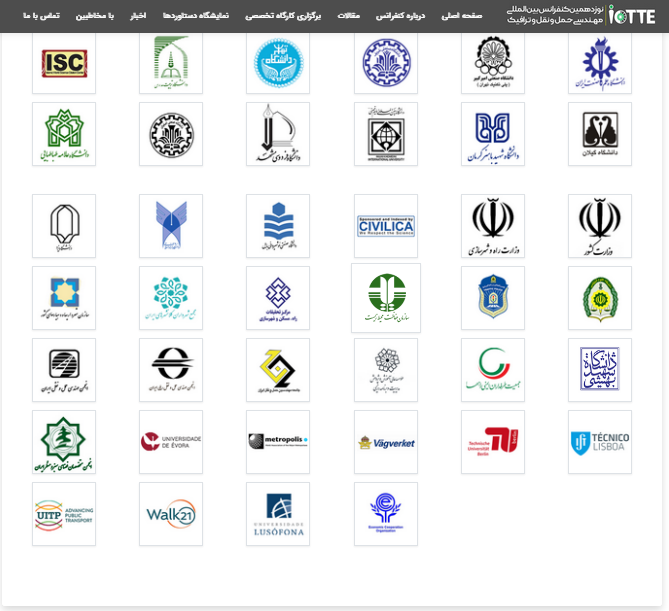669x611 pixels.
Task: Click the وزارت راه و شهرسازی emblem
Action: pos(493,226)
